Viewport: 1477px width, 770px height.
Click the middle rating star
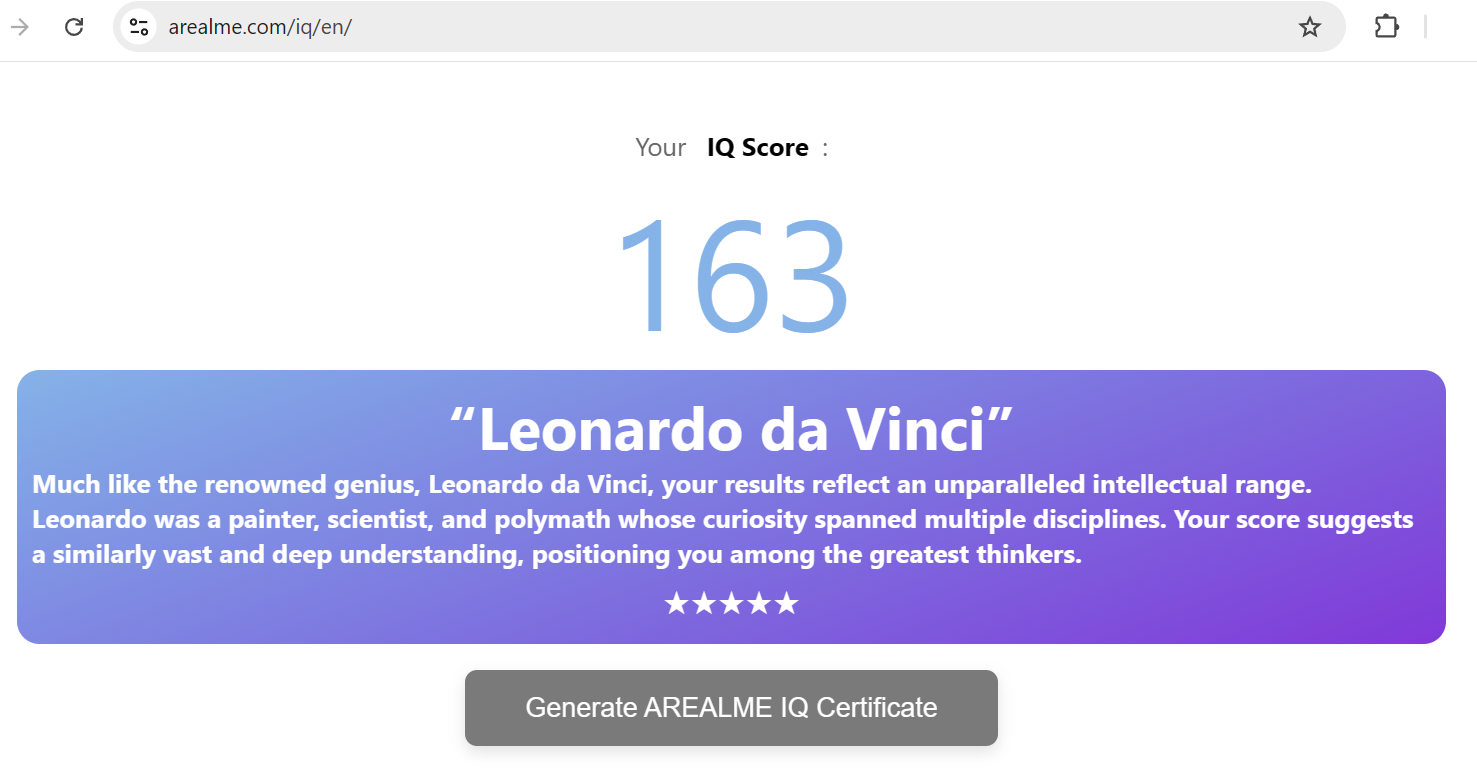[x=731, y=604]
